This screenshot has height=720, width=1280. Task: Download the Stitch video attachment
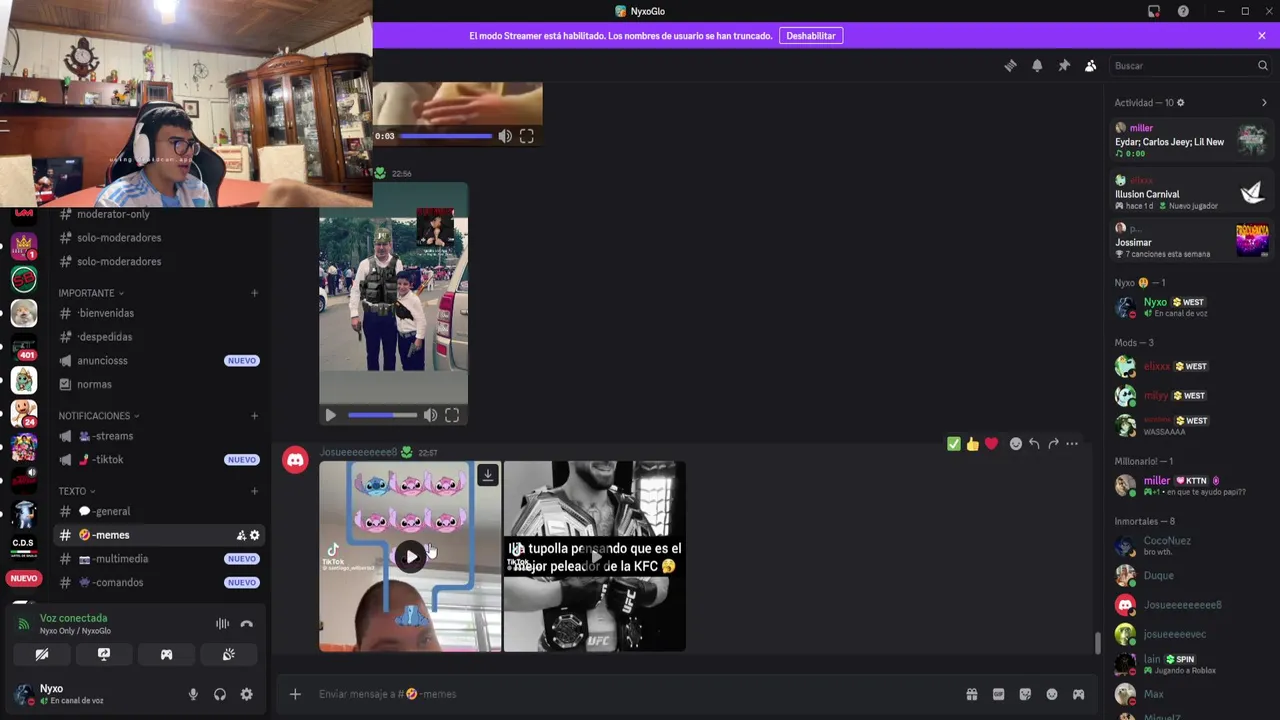(x=488, y=475)
